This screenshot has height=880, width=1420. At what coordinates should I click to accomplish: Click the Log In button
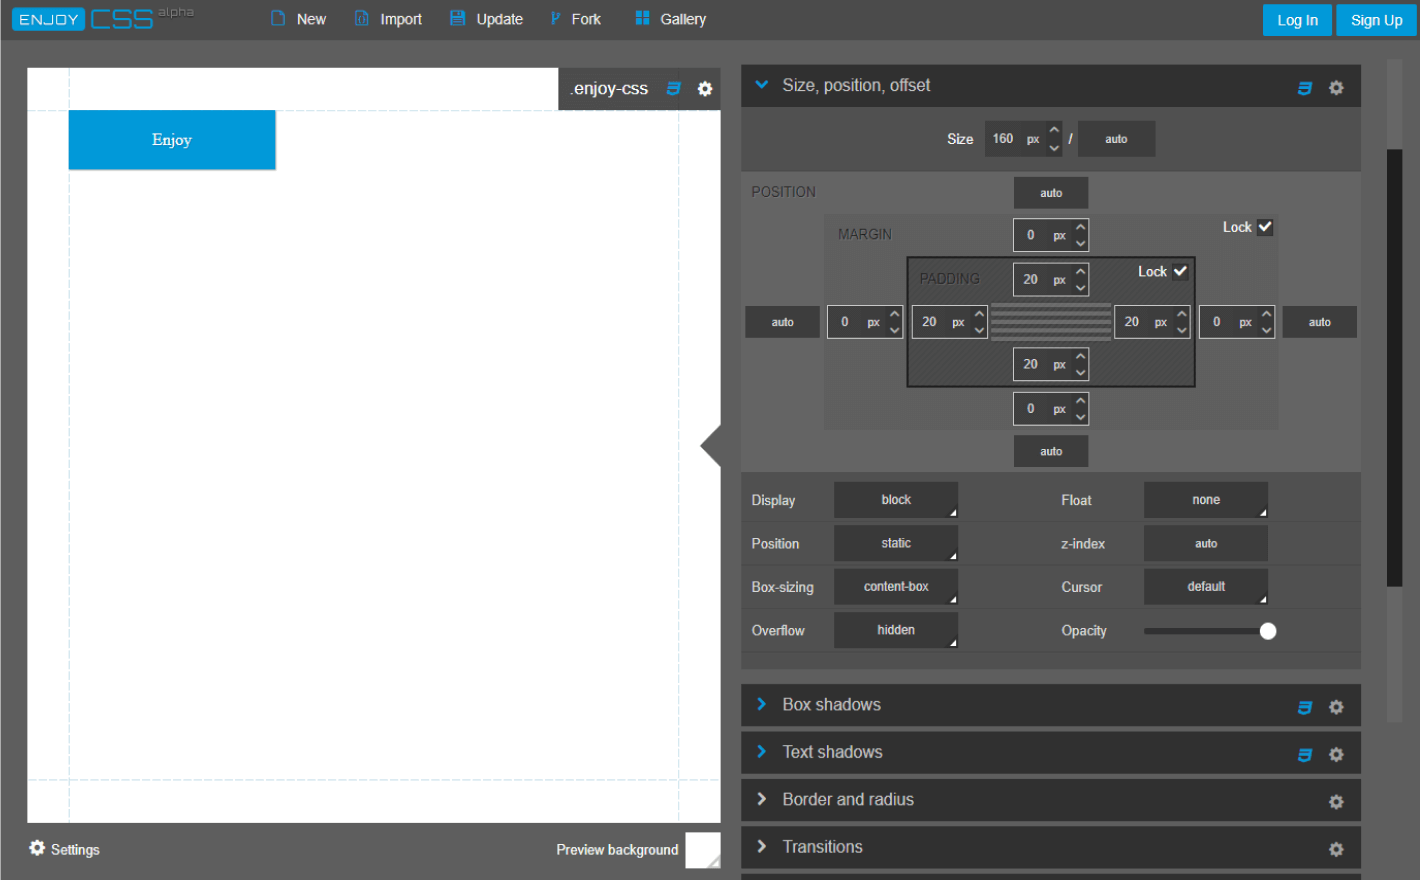pyautogui.click(x=1297, y=20)
